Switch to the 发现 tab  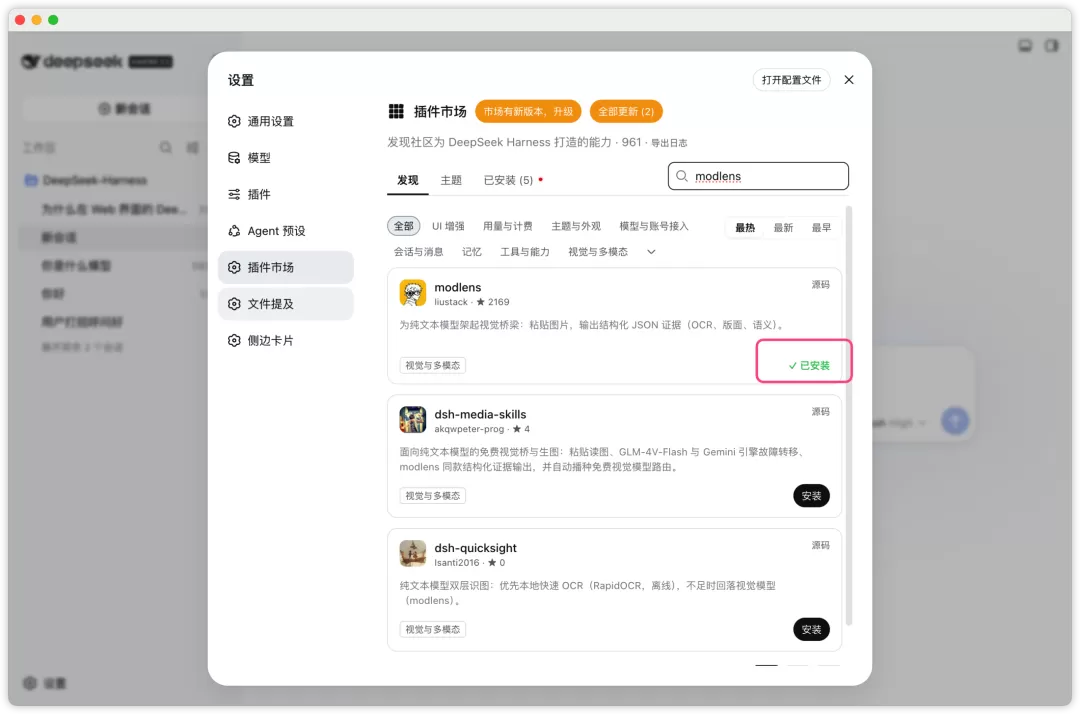tap(408, 180)
